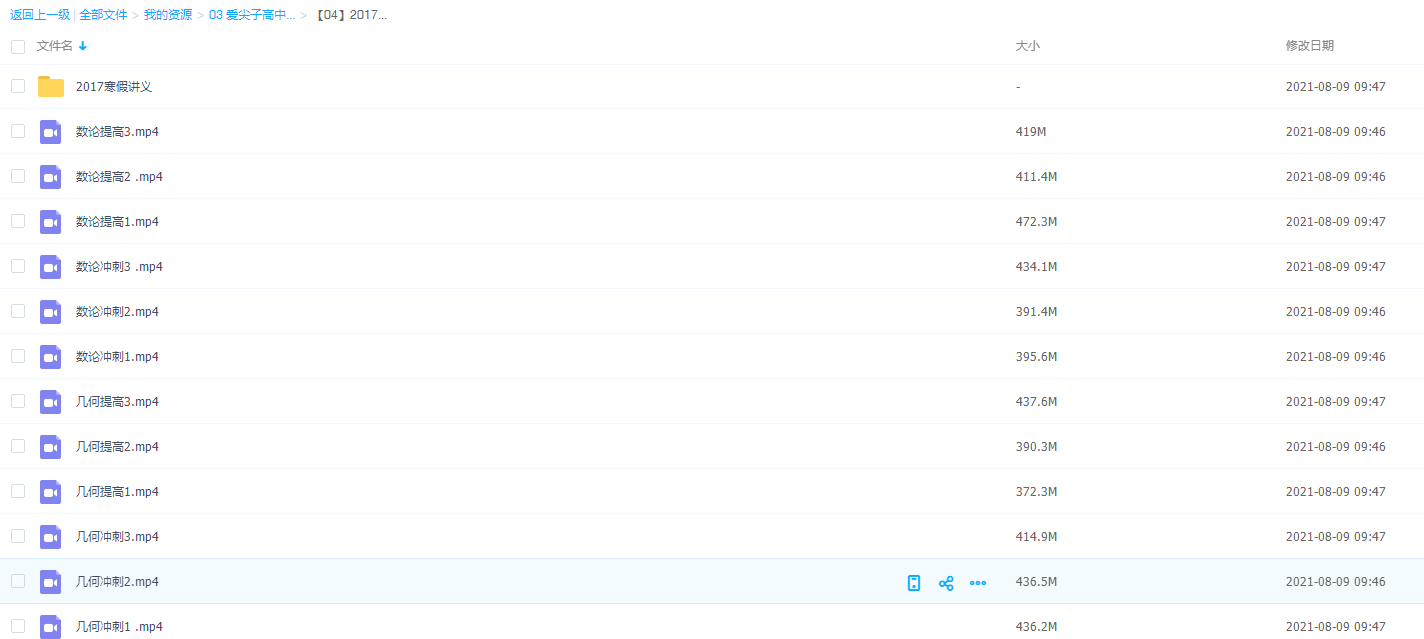Click the 返回上一级 link
Image resolution: width=1424 pixels, height=639 pixels.
tap(40, 15)
